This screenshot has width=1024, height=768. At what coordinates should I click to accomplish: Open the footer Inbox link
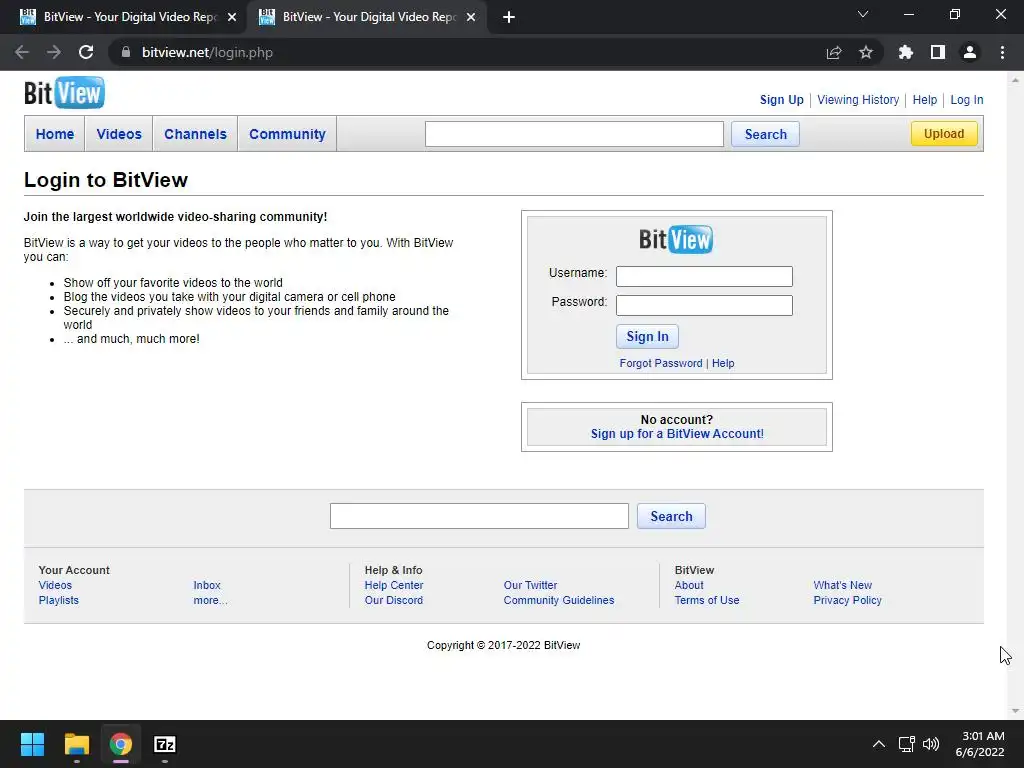pyautogui.click(x=207, y=585)
